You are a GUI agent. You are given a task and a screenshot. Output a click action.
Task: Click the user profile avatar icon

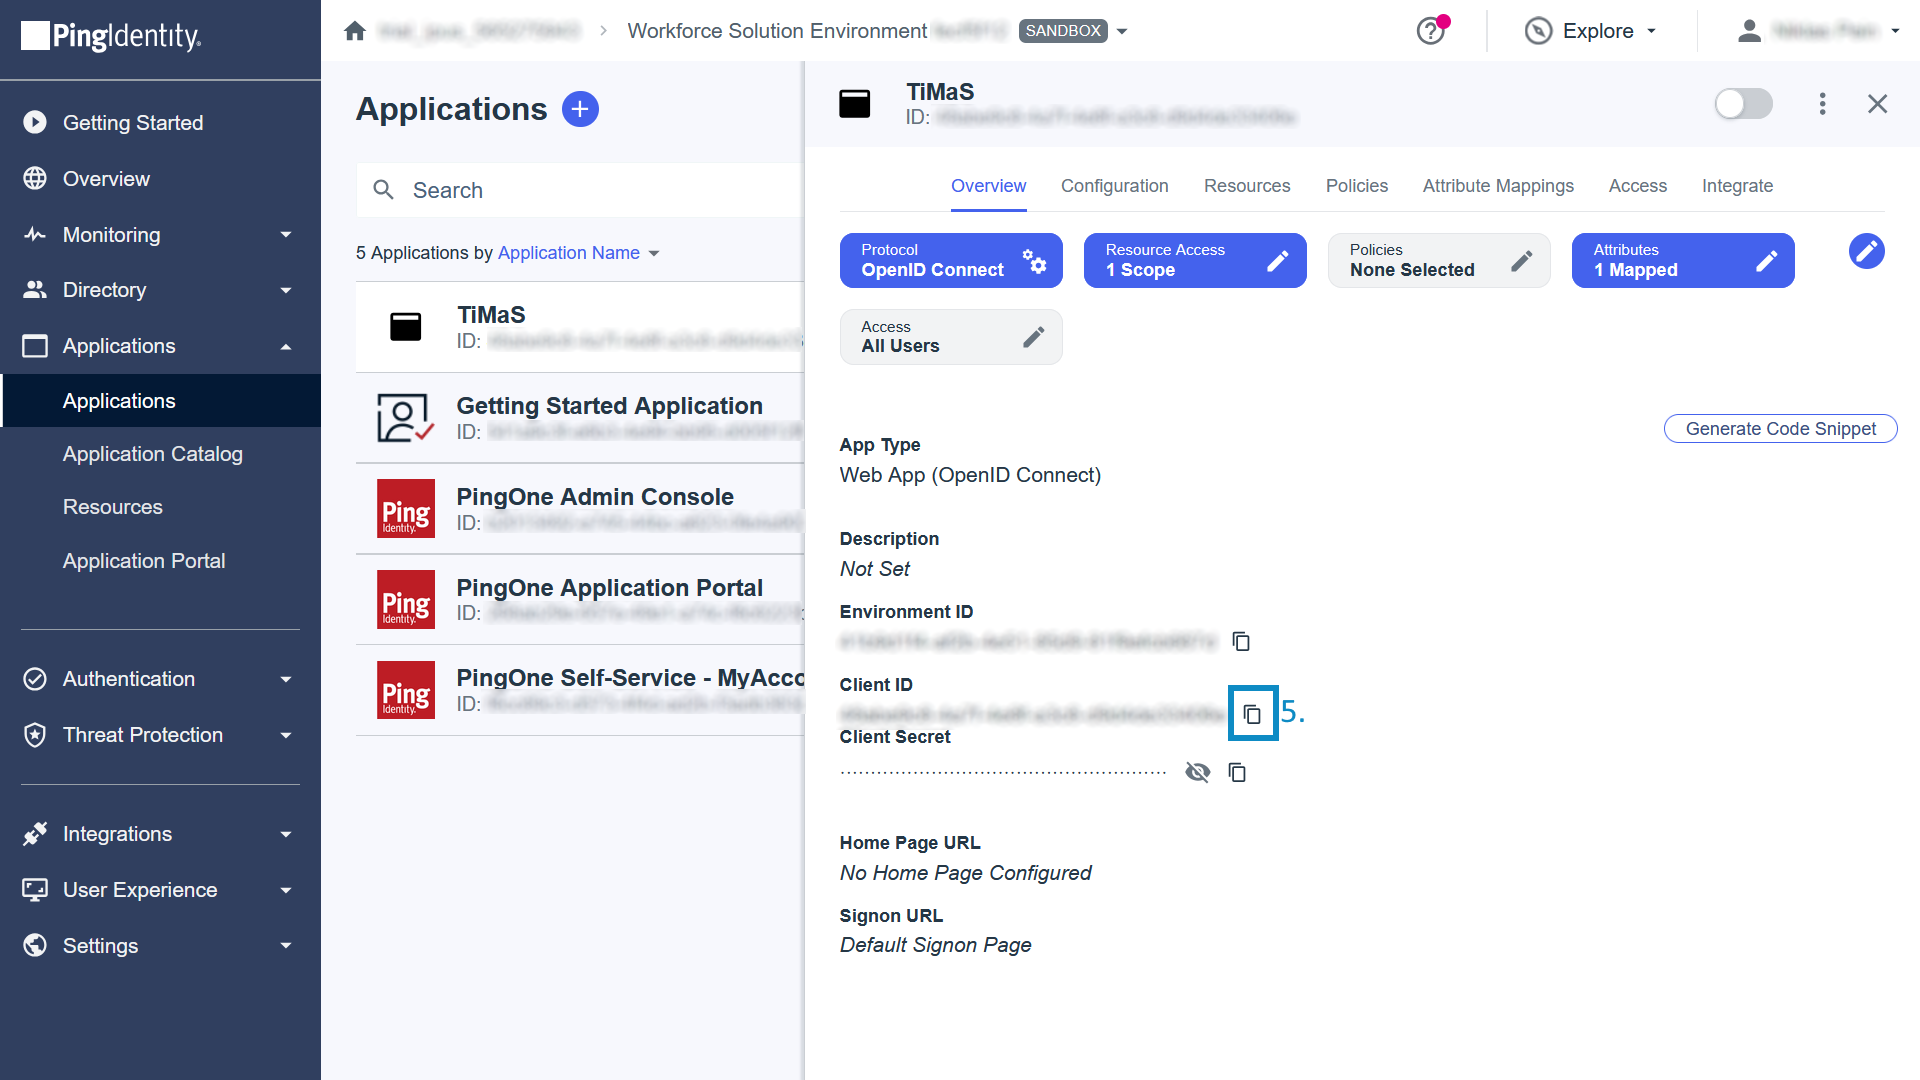pos(1749,31)
